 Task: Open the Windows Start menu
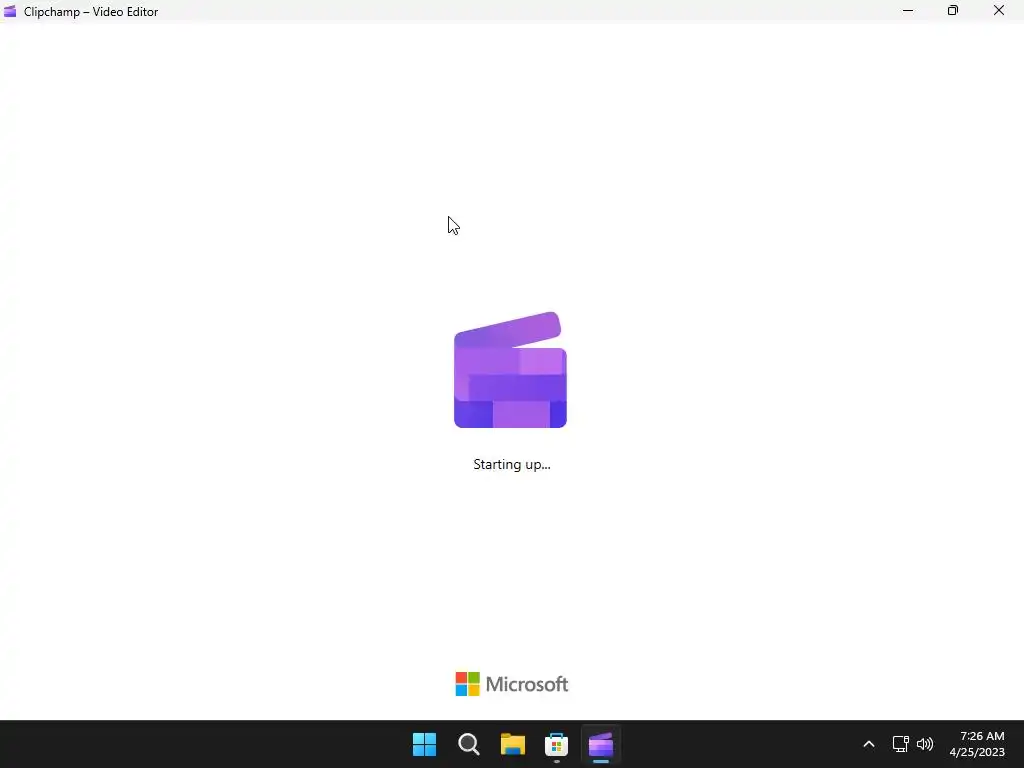424,744
